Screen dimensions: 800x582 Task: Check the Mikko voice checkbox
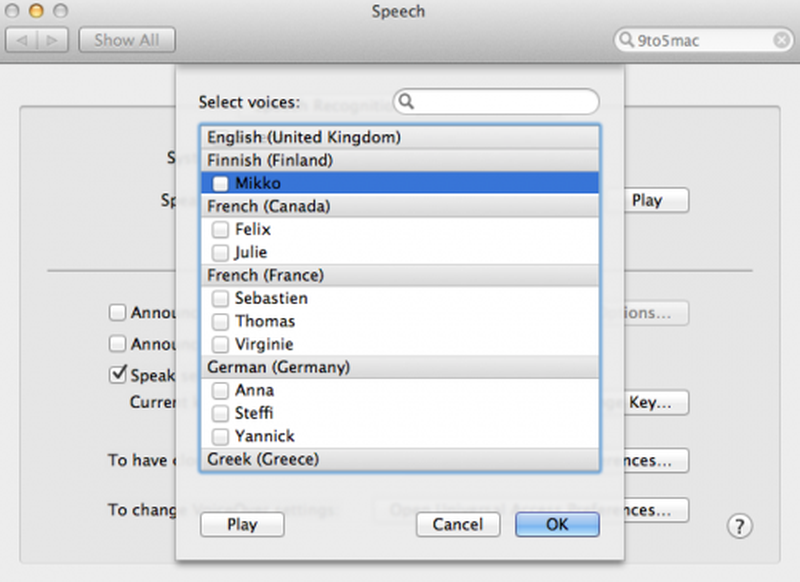pyautogui.click(x=220, y=183)
